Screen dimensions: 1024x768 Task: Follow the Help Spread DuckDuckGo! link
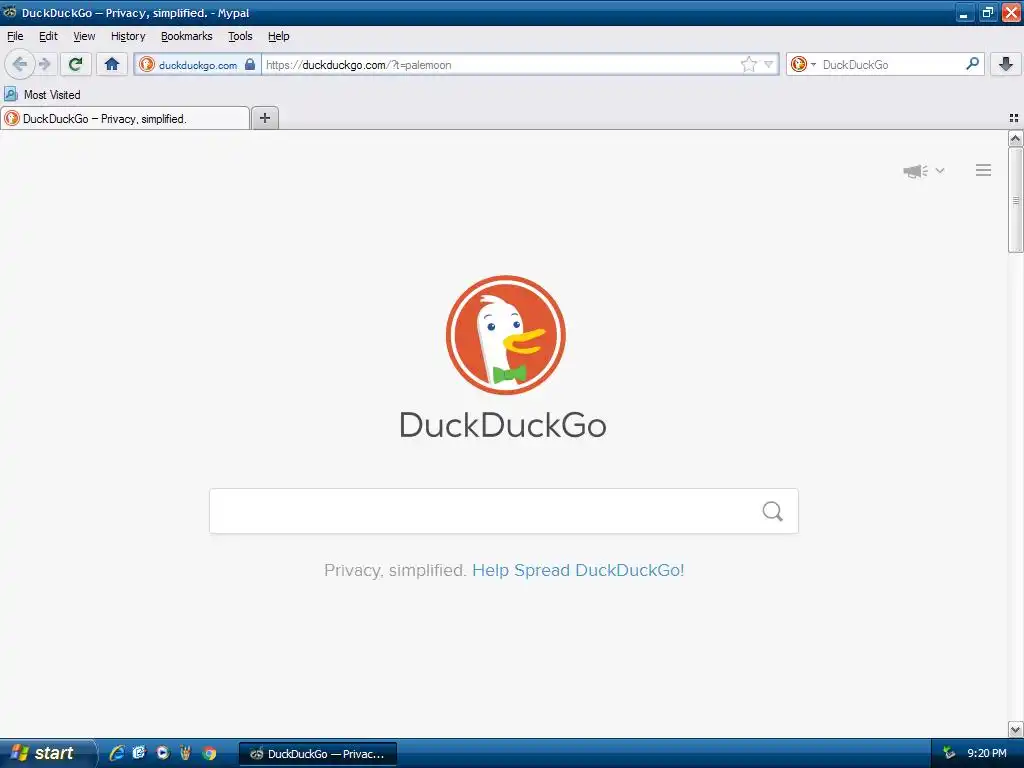click(578, 570)
